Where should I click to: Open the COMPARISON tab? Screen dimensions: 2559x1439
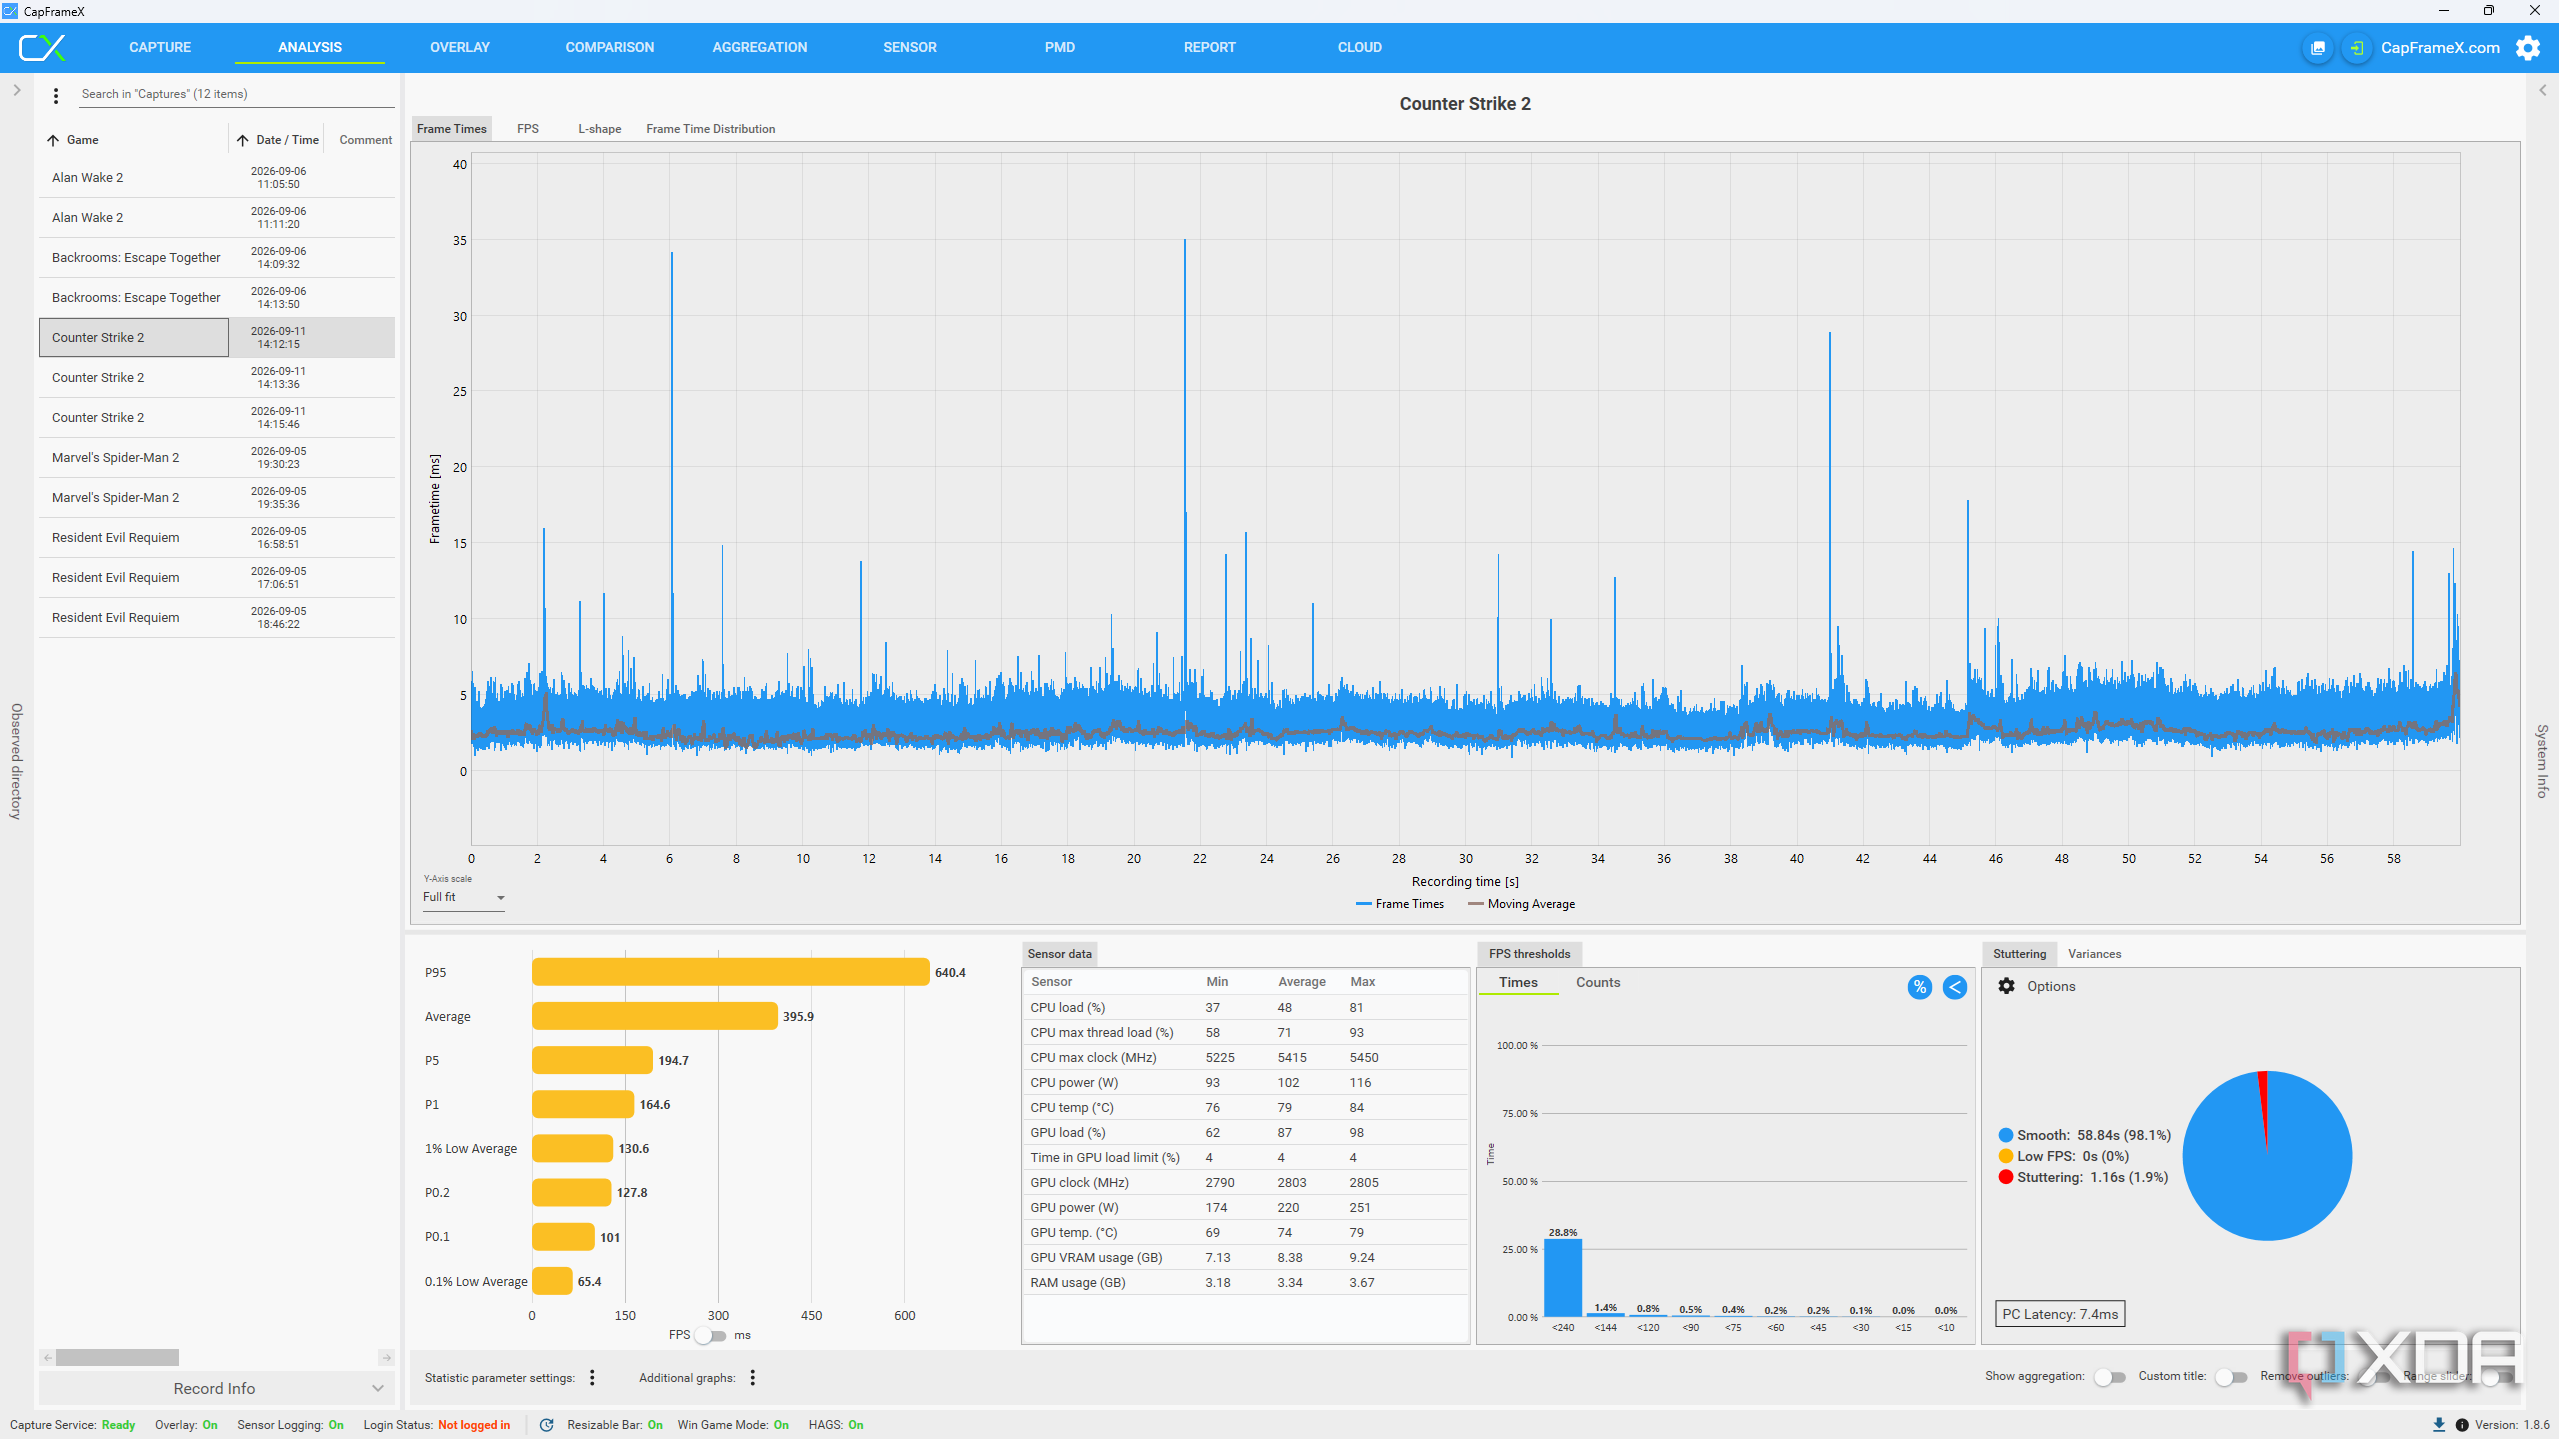[x=610, y=47]
